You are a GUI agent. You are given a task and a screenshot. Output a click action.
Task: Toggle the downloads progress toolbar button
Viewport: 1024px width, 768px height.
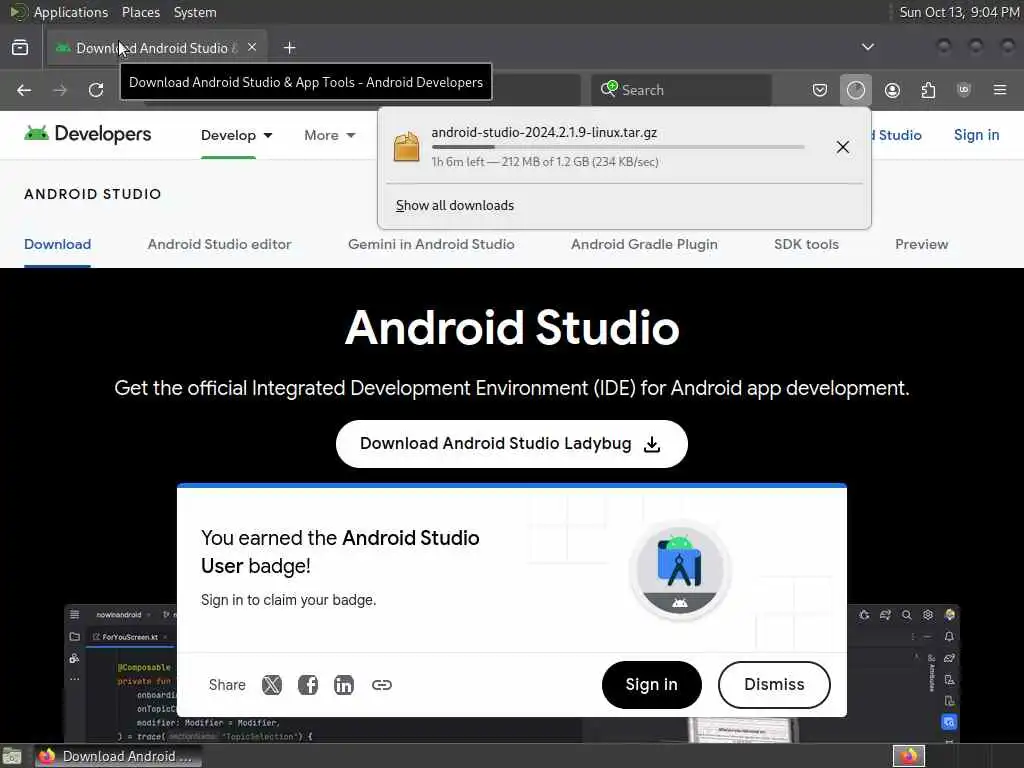point(856,90)
